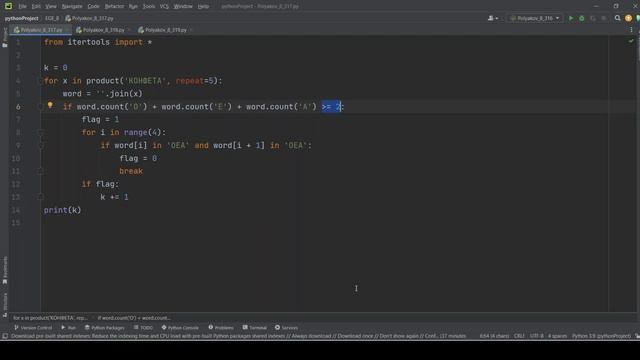This screenshot has width=640, height=360.
Task: Open the Structure tool window sidebar
Action: click(x=4, y=304)
